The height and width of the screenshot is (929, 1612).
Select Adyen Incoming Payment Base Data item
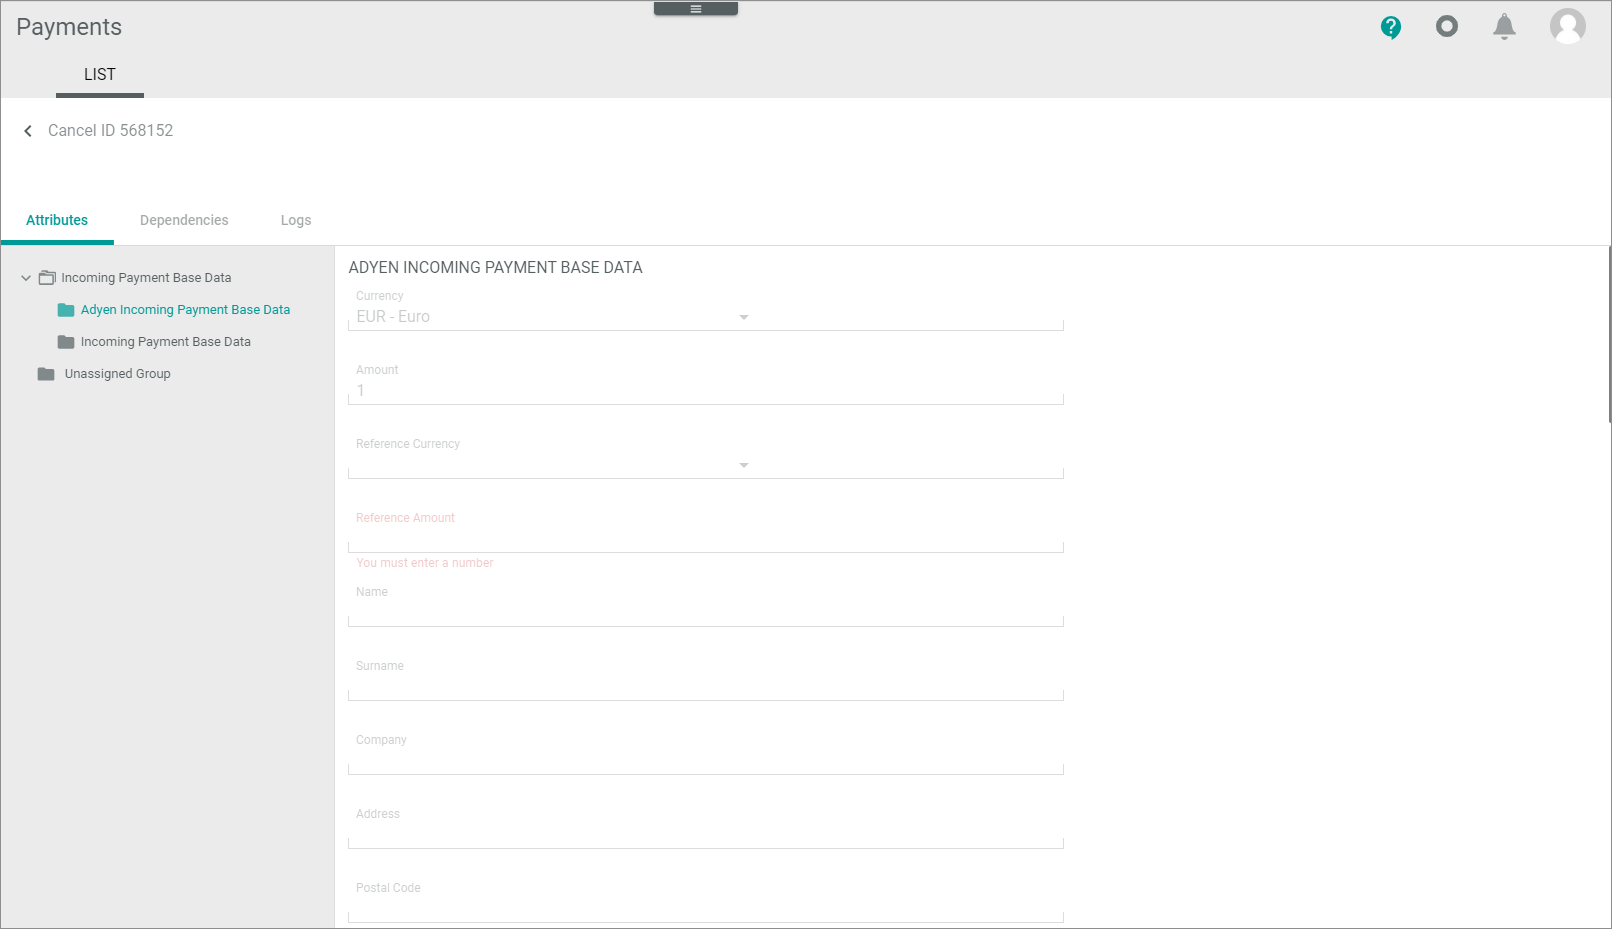[x=185, y=310]
